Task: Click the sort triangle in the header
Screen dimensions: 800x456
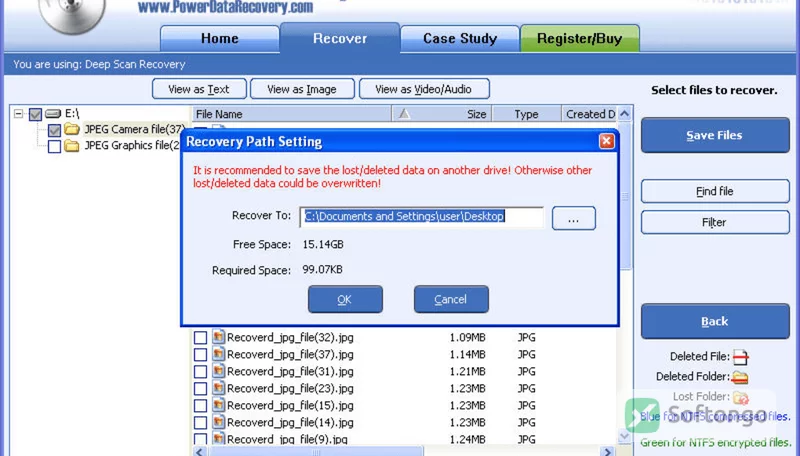Action: 404,114
